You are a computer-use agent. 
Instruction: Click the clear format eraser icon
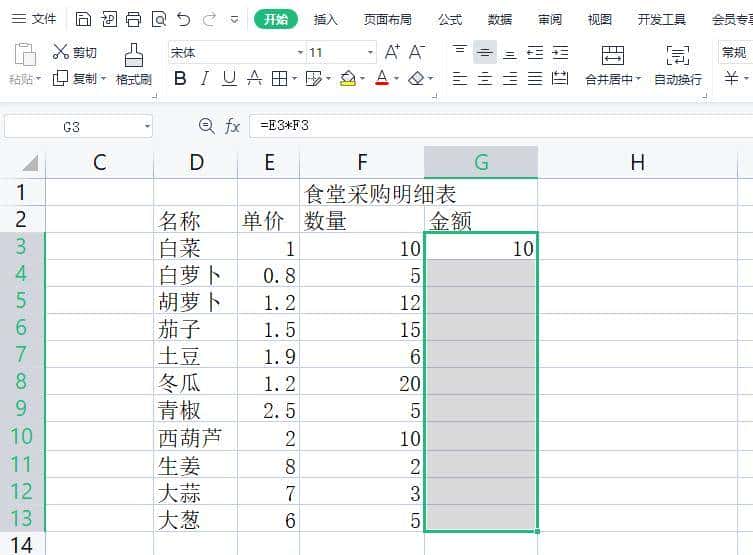point(416,78)
